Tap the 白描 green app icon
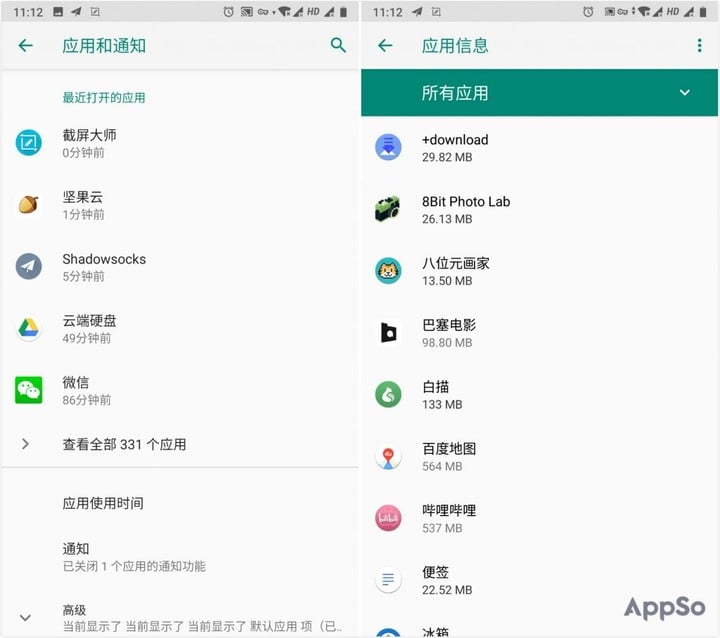 point(388,395)
